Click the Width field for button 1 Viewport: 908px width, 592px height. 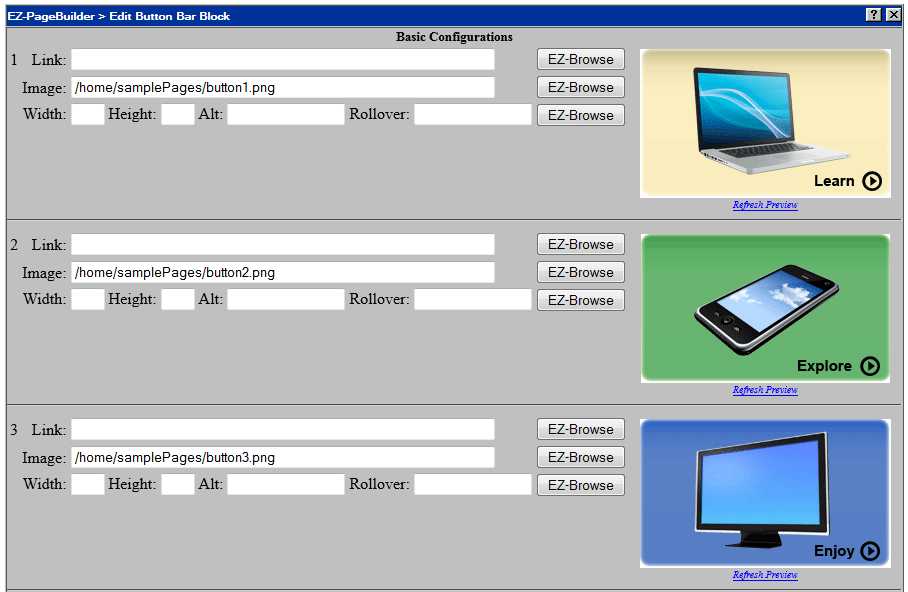(x=88, y=114)
